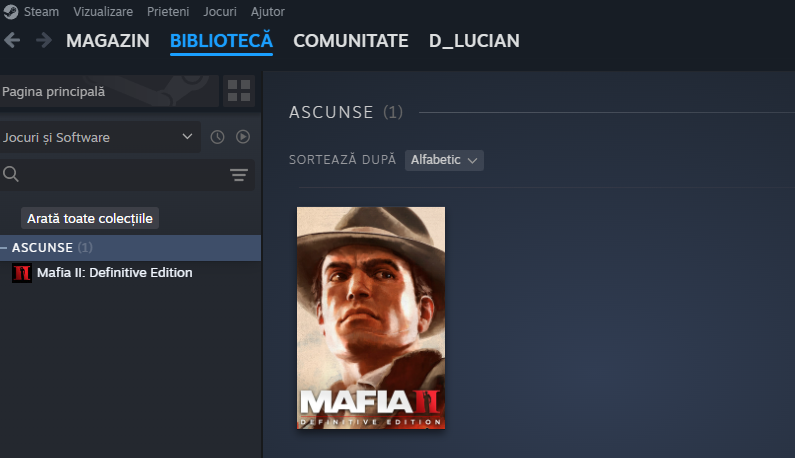Viewport: 795px width, 458px height.
Task: Open the COMUNITATE tab
Action: coord(350,41)
